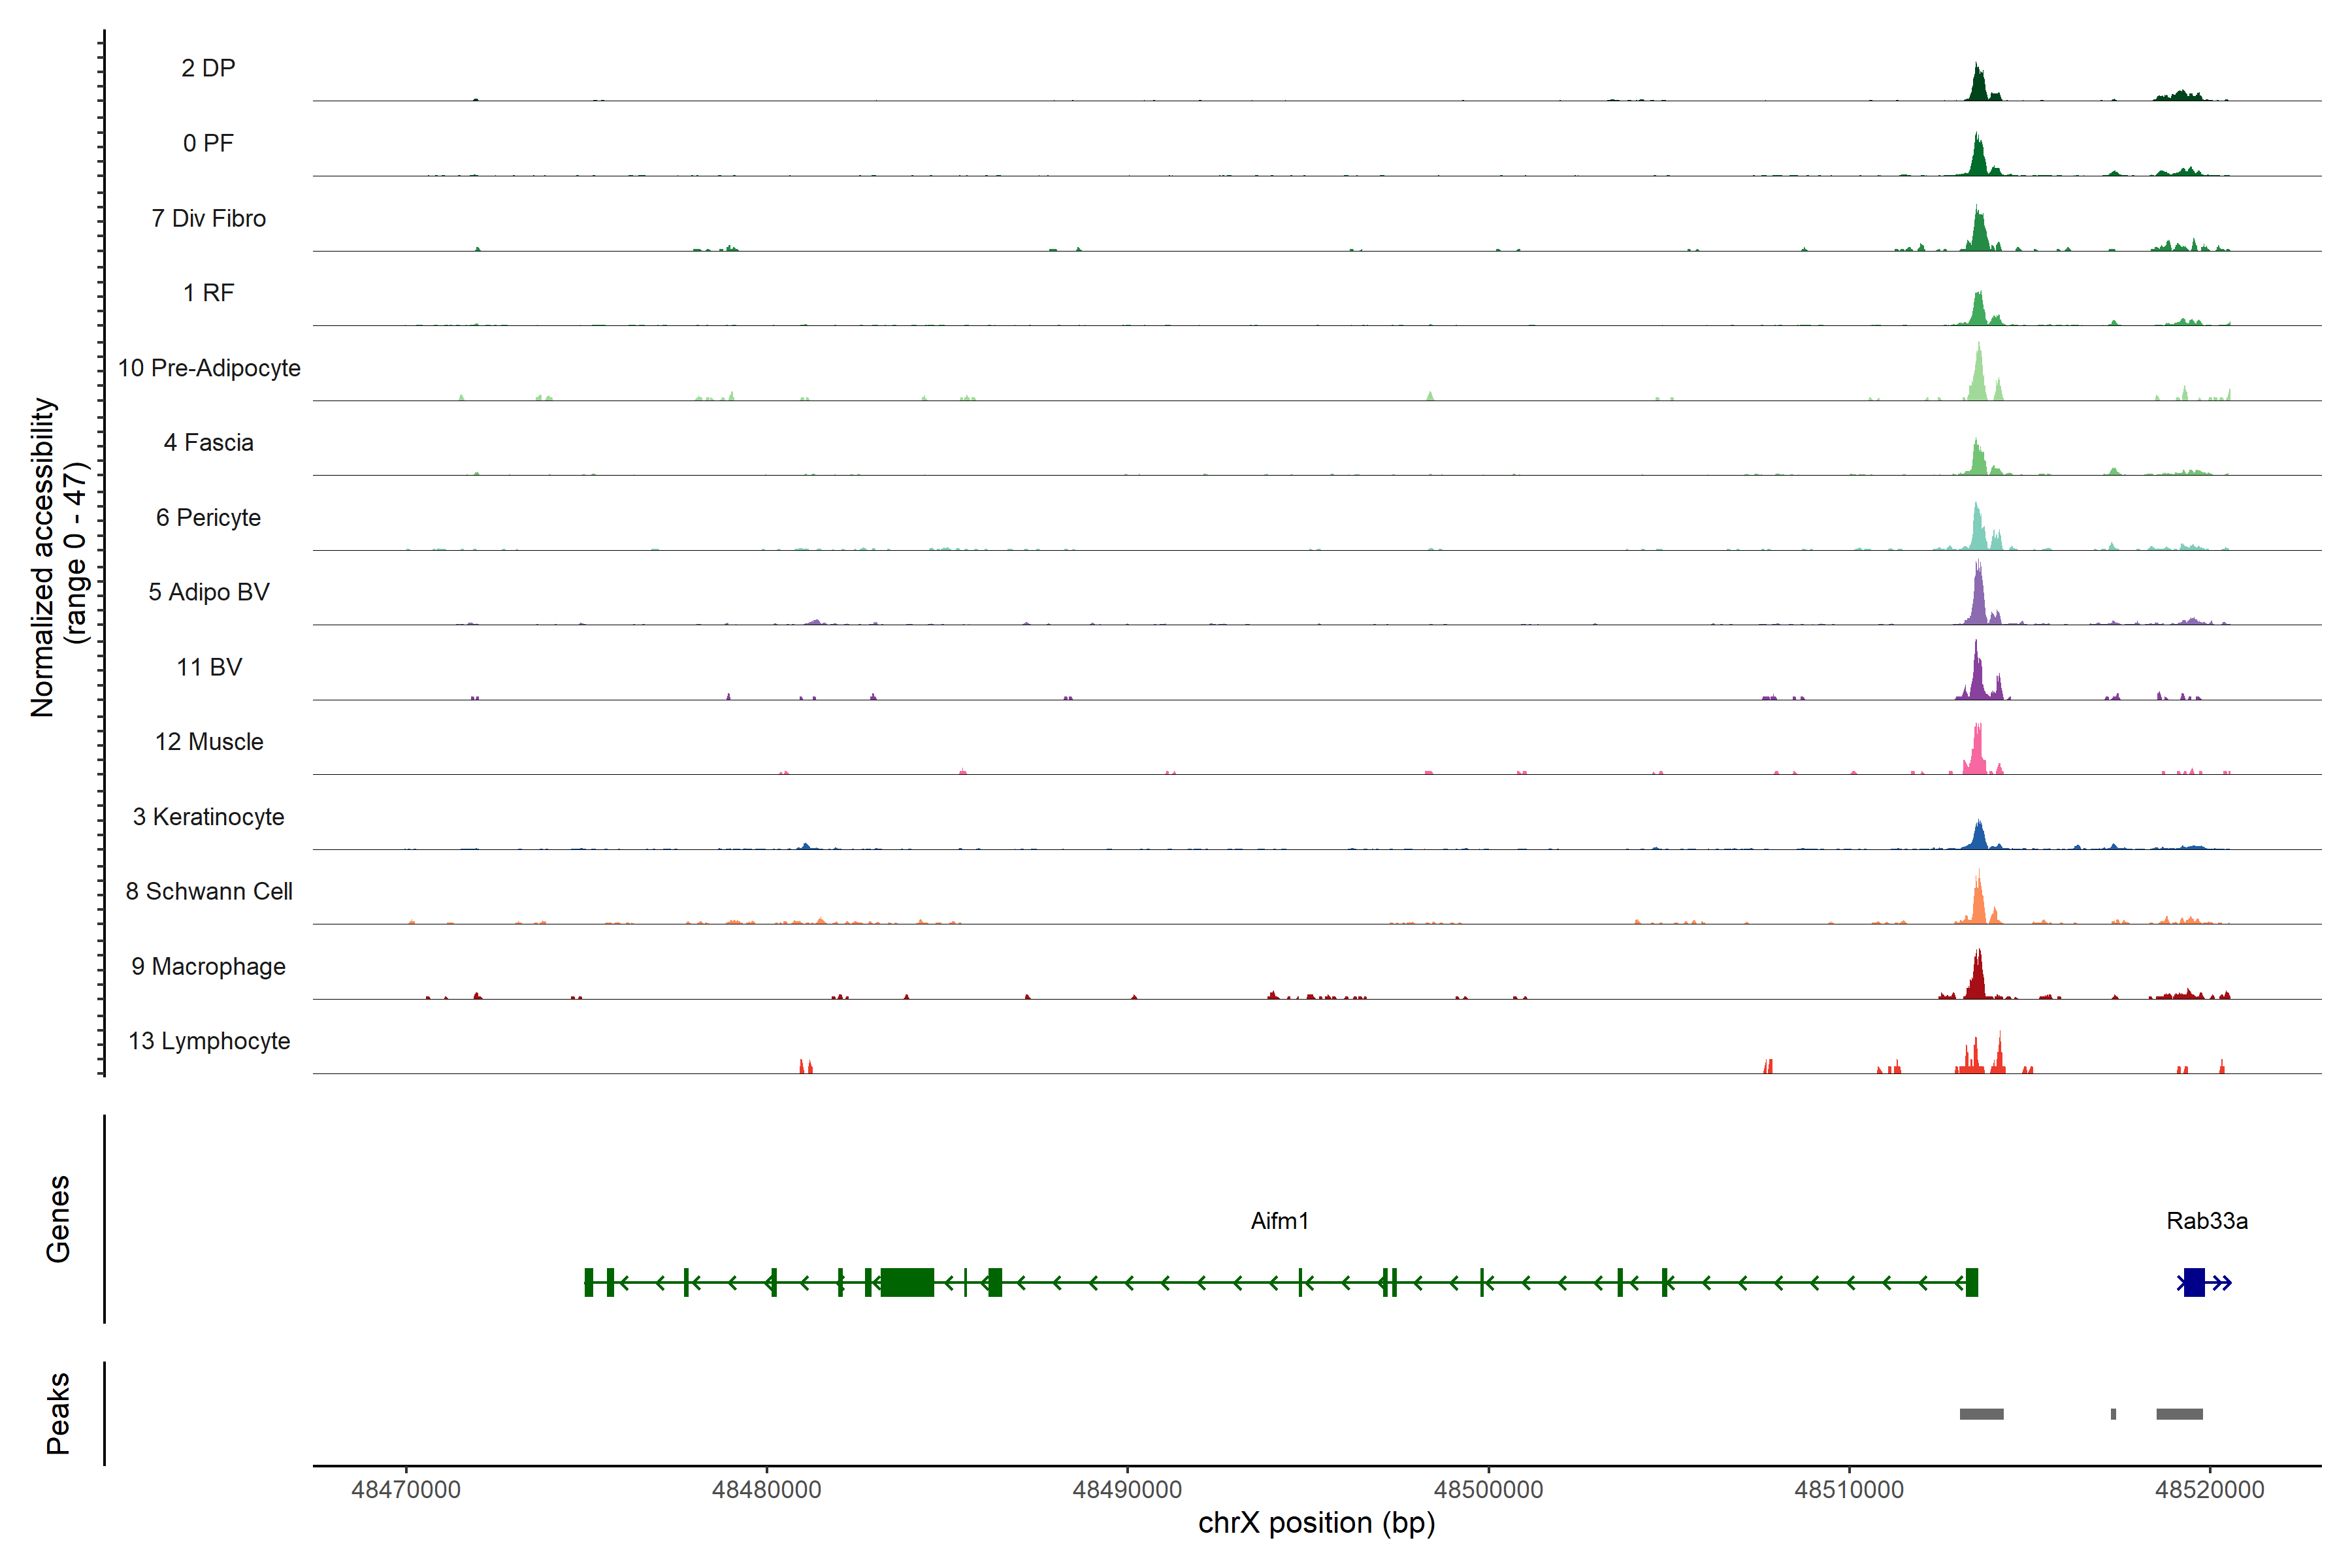Click the Peaks panel label
2352x1568 pixels.
(x=58, y=1413)
